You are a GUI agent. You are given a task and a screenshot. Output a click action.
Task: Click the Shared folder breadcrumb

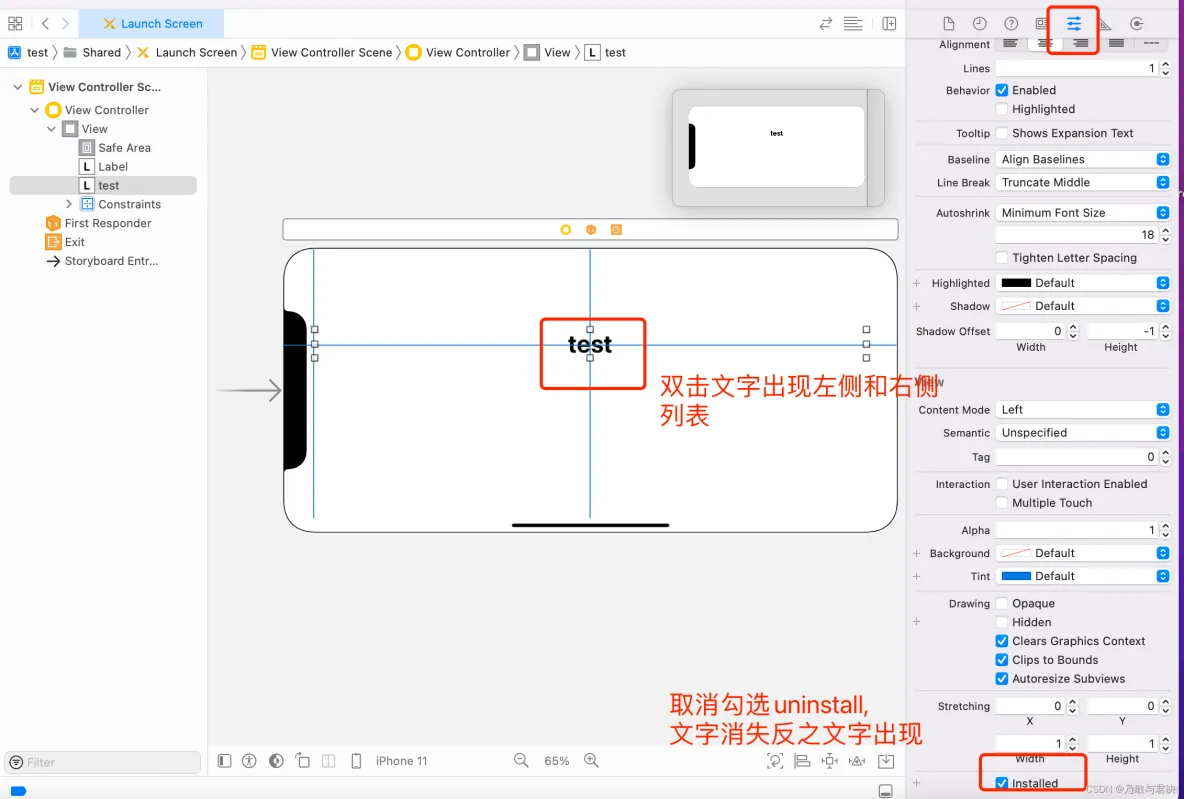pyautogui.click(x=92, y=52)
